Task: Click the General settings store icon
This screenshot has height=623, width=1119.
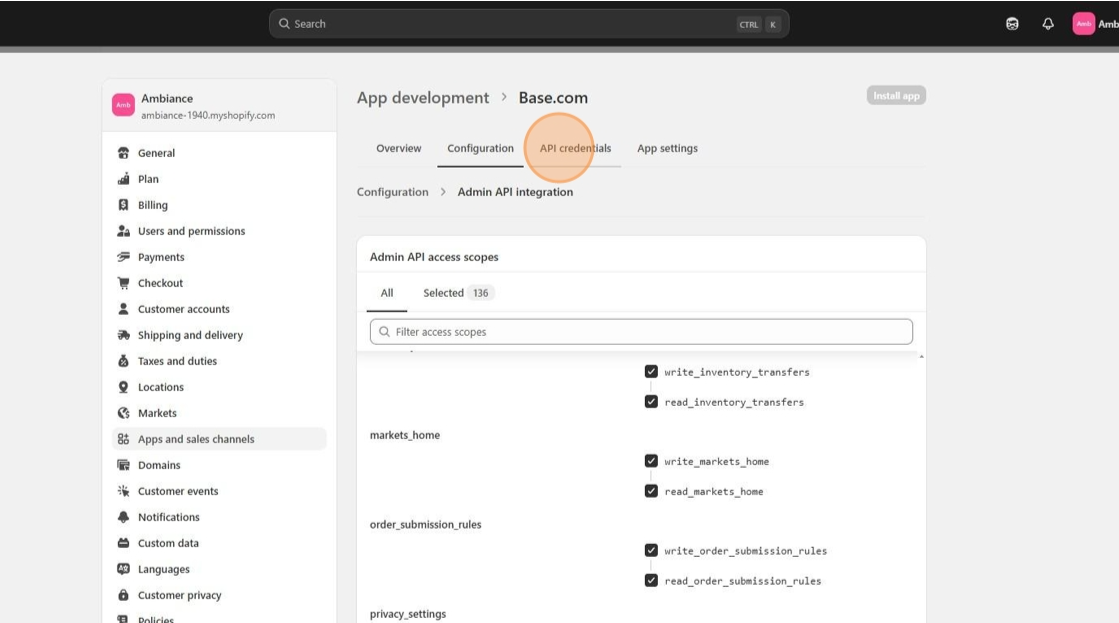Action: pyautogui.click(x=124, y=153)
